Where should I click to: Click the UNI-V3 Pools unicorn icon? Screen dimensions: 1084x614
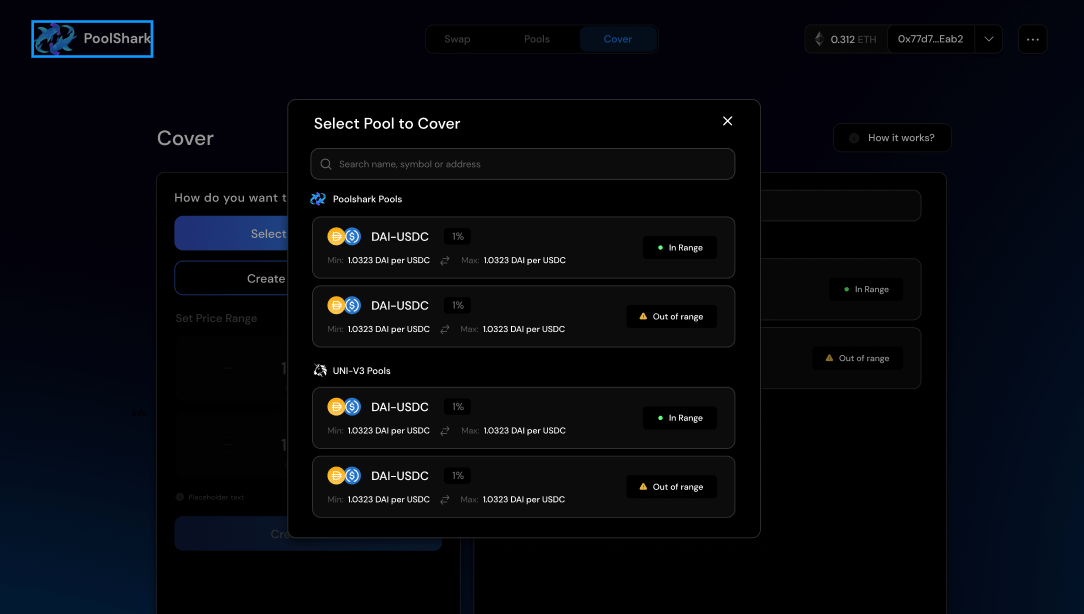click(x=320, y=371)
